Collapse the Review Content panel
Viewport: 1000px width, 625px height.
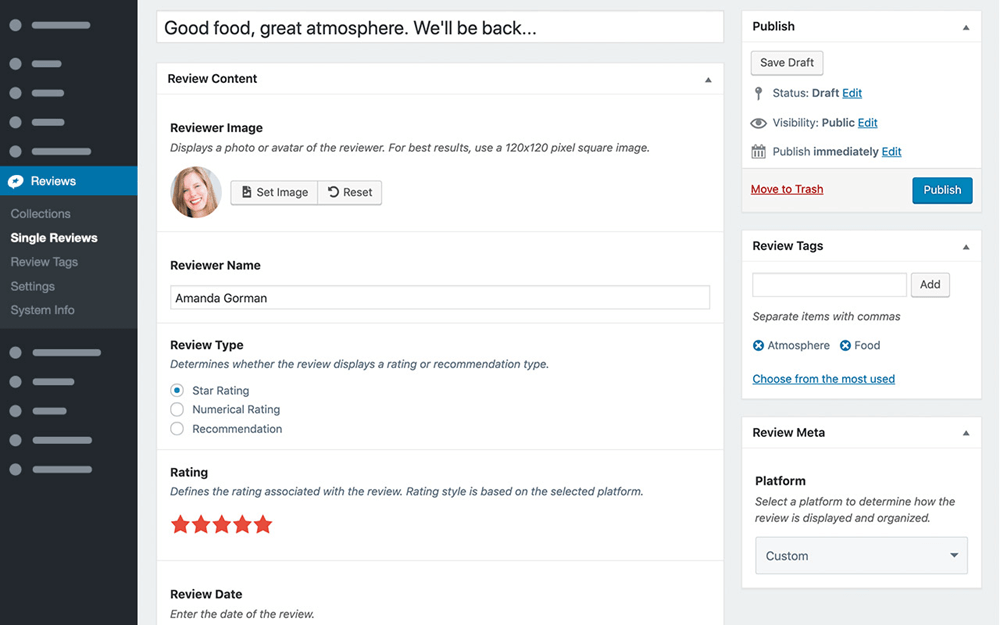pos(708,79)
